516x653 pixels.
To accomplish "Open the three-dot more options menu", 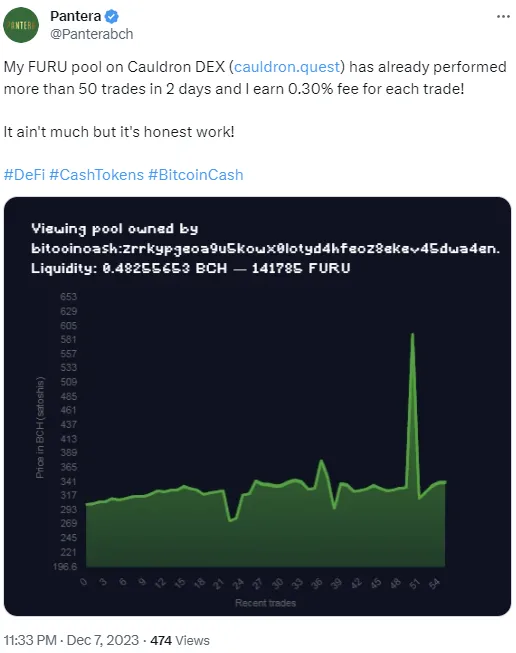I will (503, 17).
